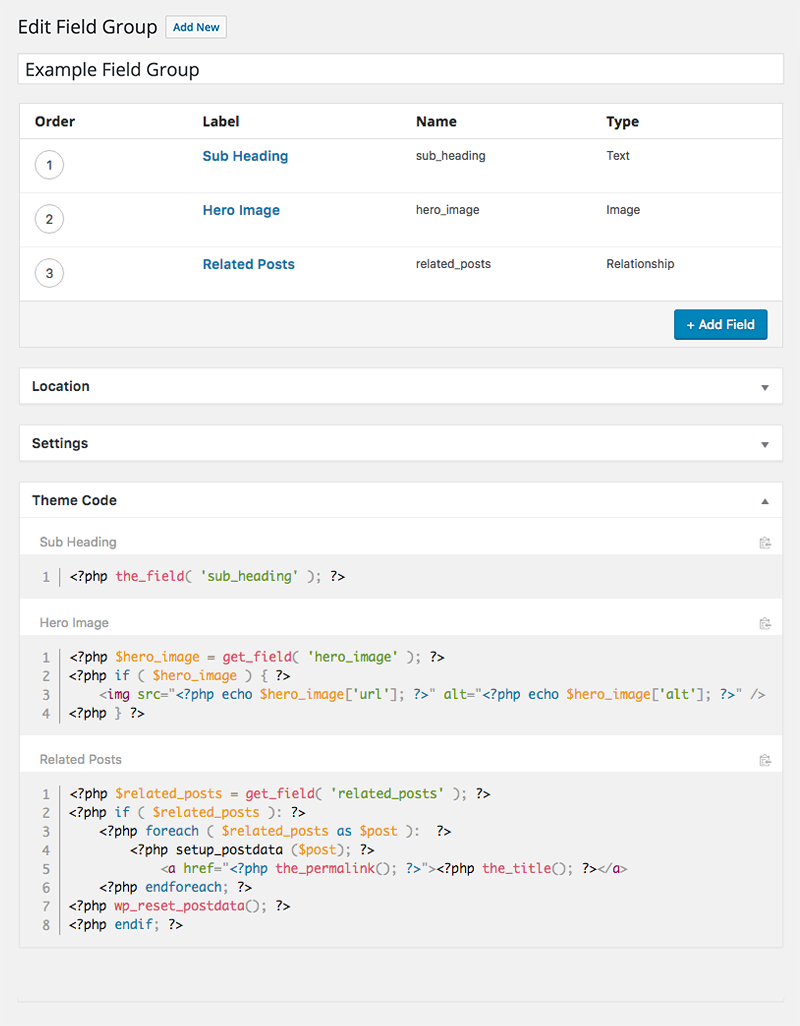Open the Sub Heading field for editing
The height and width of the screenshot is (1026, 800).
(x=245, y=156)
